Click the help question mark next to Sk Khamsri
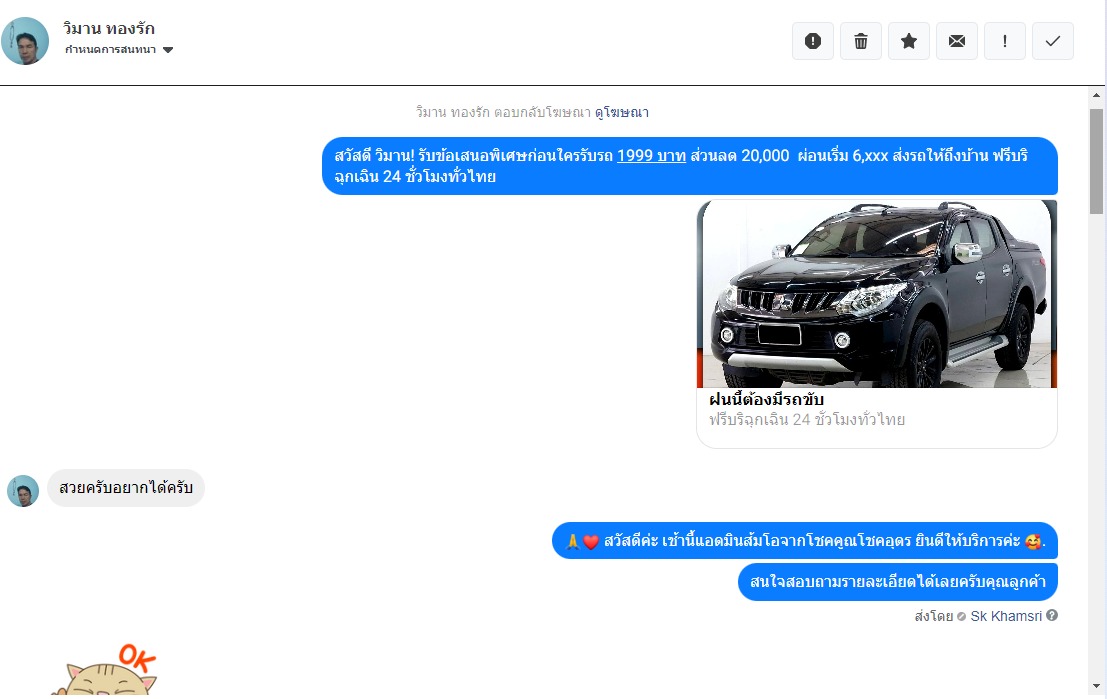This screenshot has width=1107, height=699. click(1052, 616)
